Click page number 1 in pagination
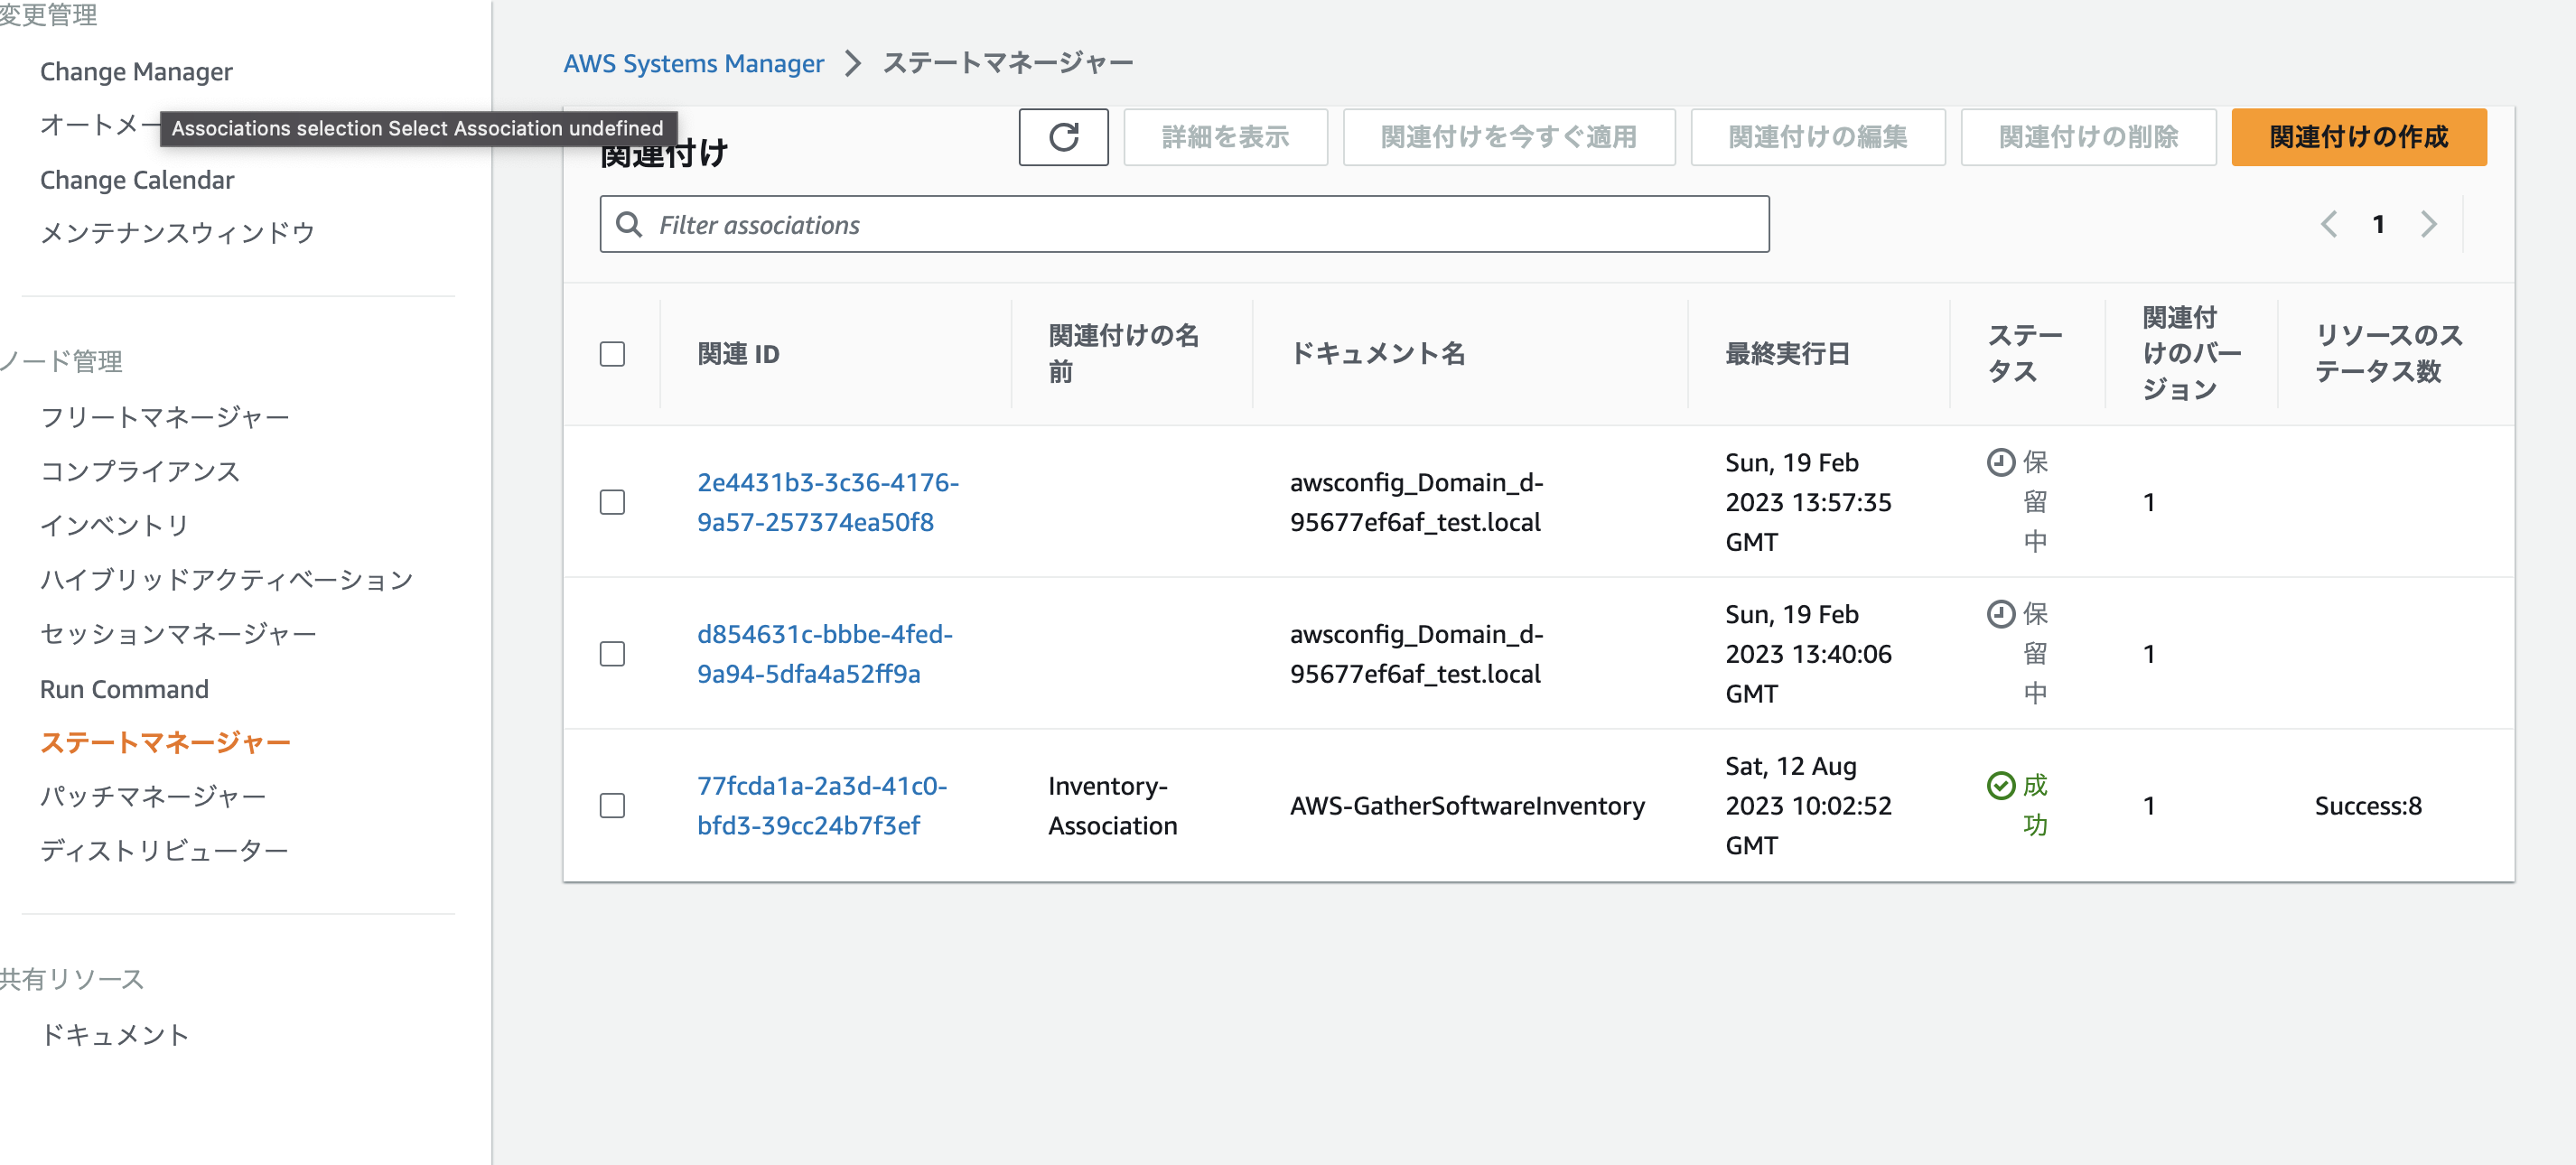Screen dimensions: 2576x1165 (x=2379, y=224)
